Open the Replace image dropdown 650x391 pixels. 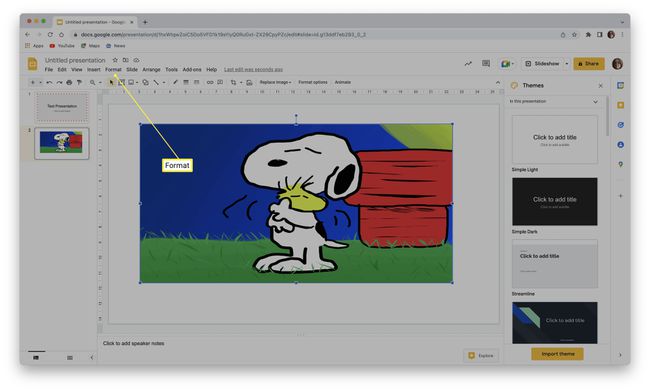click(275, 83)
